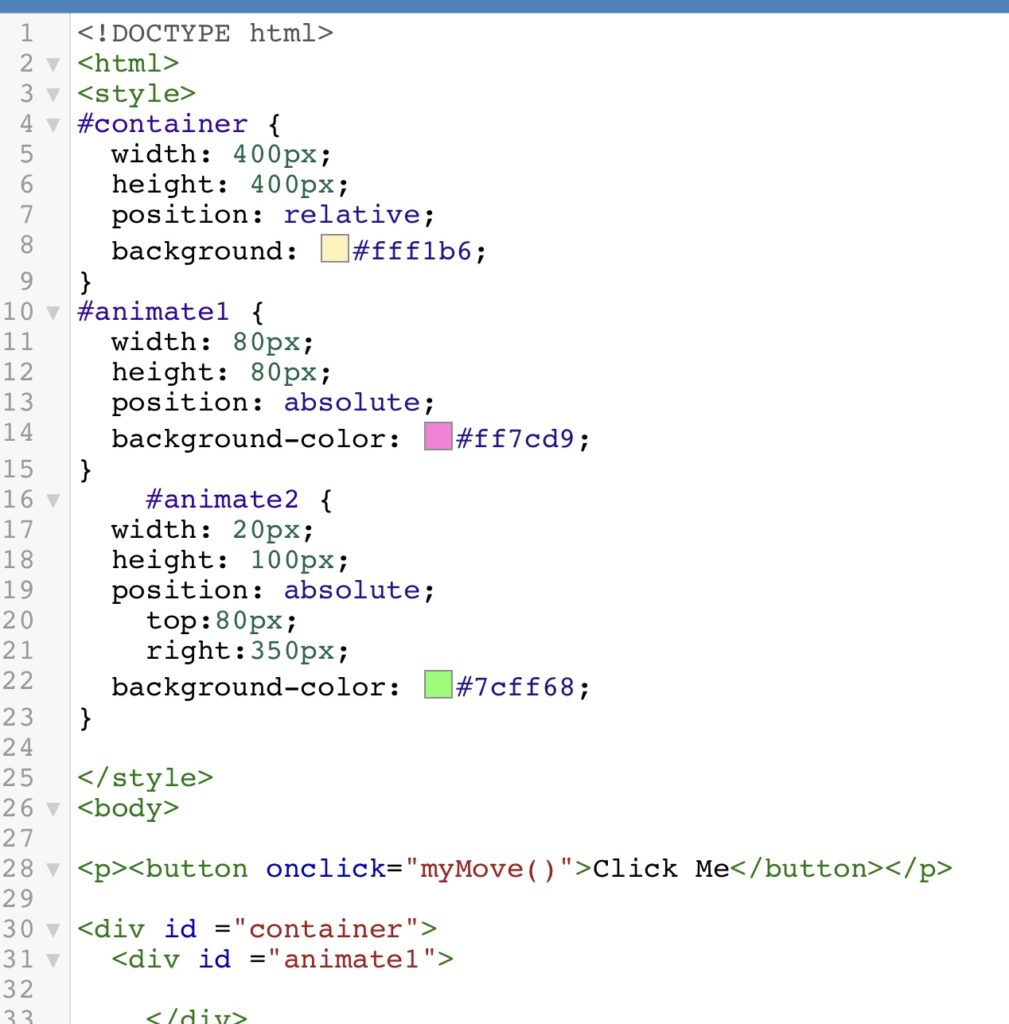The height and width of the screenshot is (1024, 1009).
Task: Click the opening <html> tag on line 2
Action: tap(128, 63)
